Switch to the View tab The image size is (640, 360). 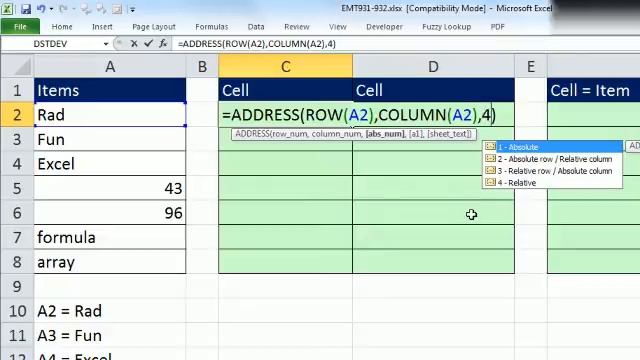click(x=338, y=27)
